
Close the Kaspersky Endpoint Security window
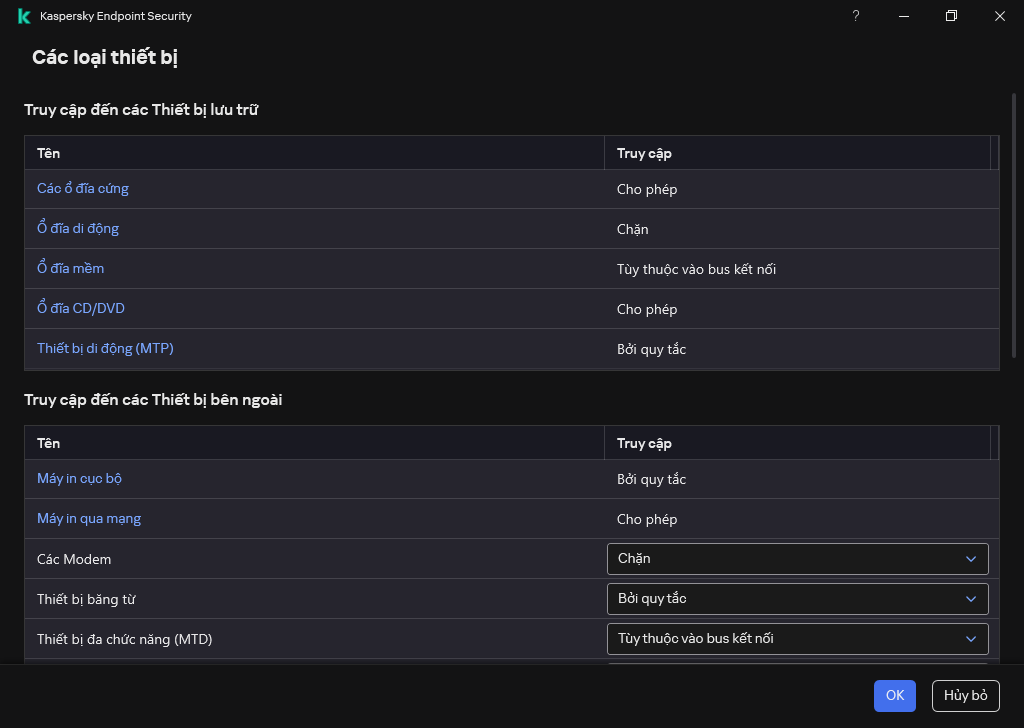(x=1000, y=16)
